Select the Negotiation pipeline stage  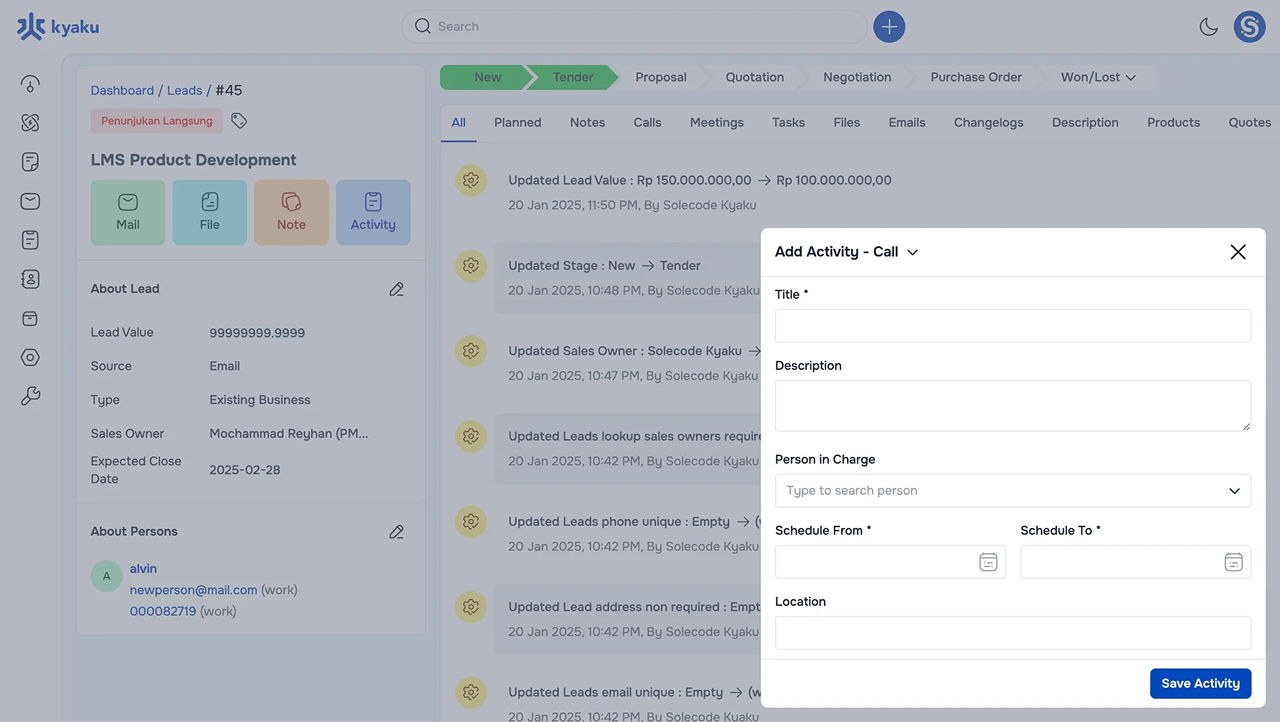click(857, 77)
